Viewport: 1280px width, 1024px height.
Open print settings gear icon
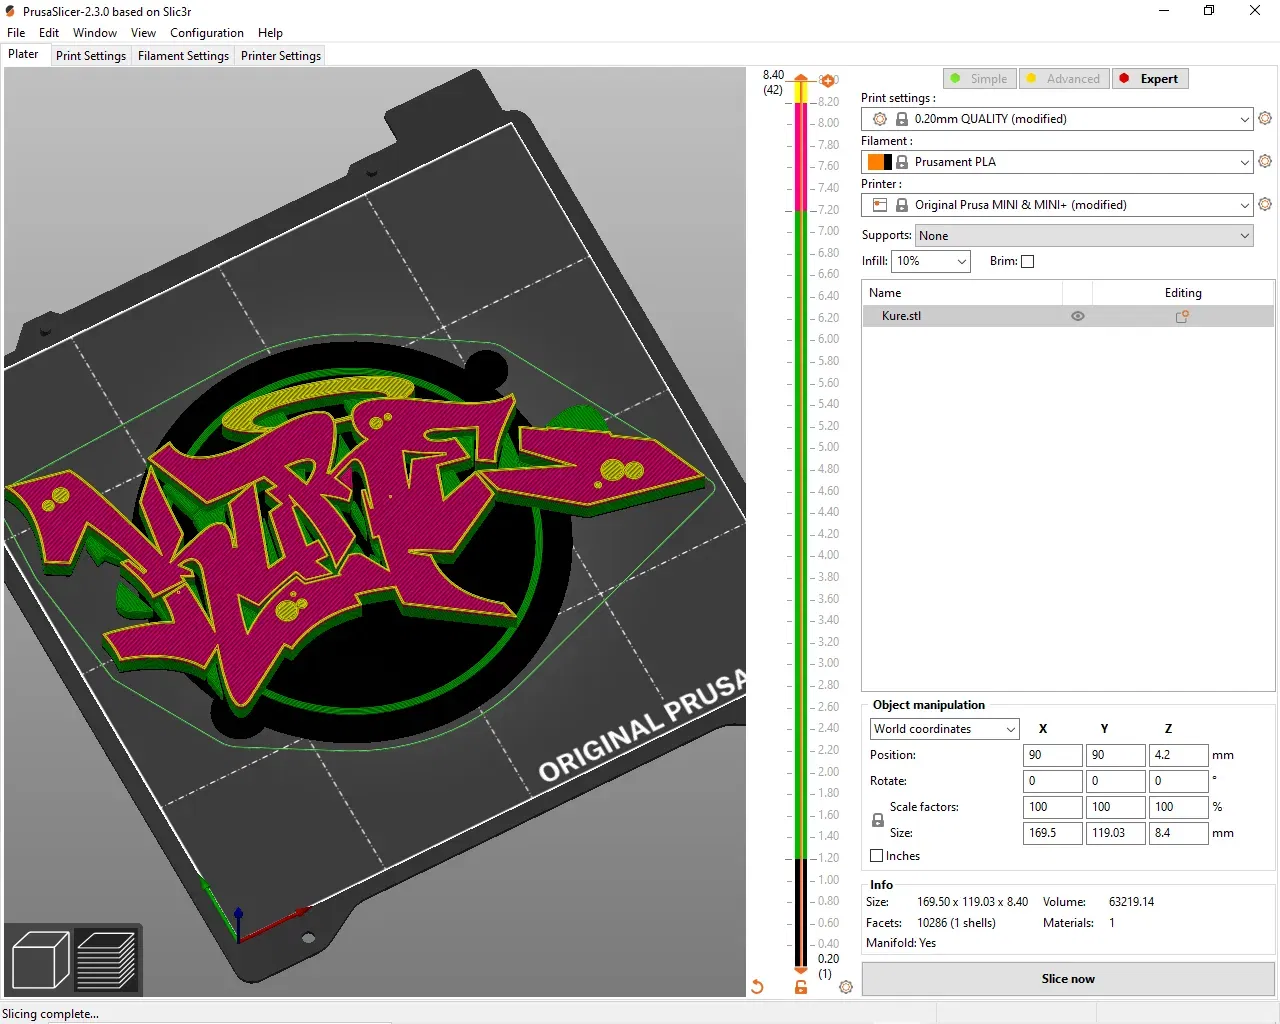[x=1265, y=118]
